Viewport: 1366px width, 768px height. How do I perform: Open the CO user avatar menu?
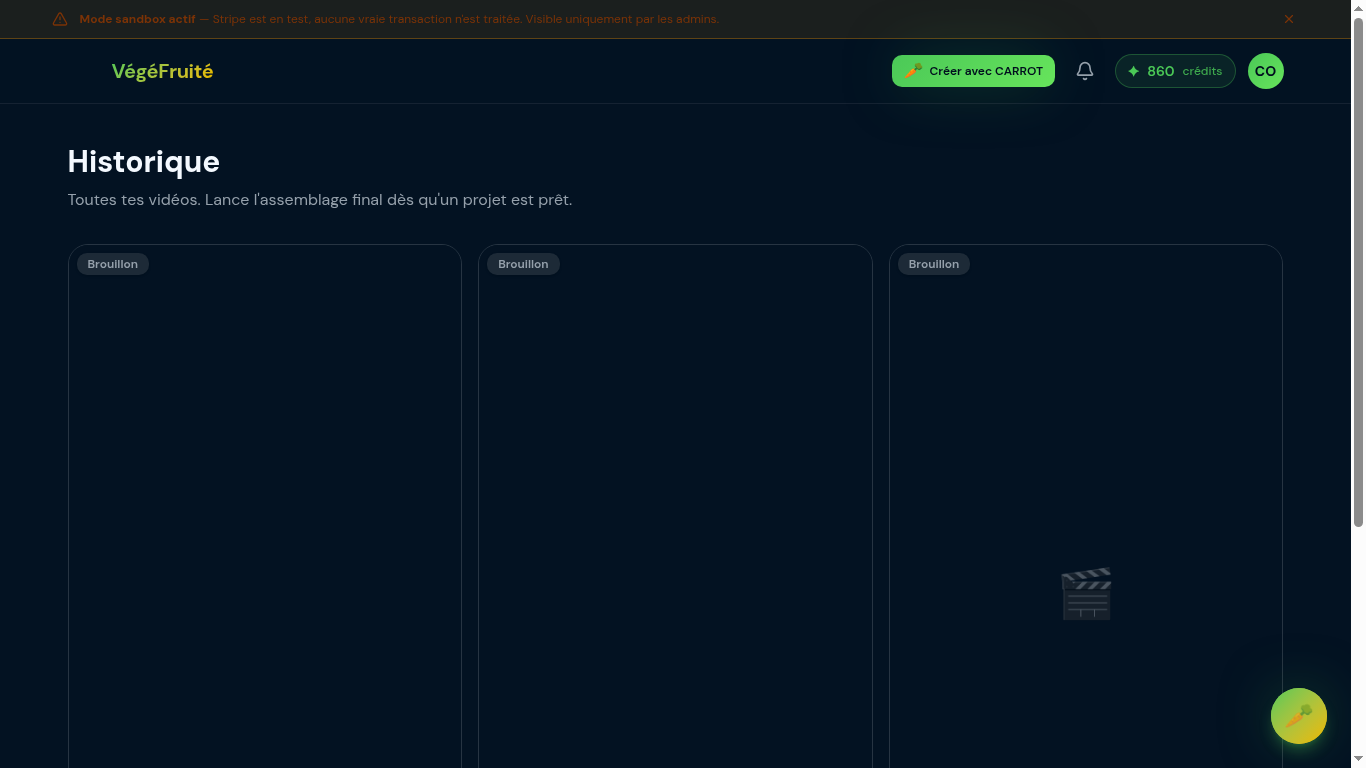point(1265,71)
